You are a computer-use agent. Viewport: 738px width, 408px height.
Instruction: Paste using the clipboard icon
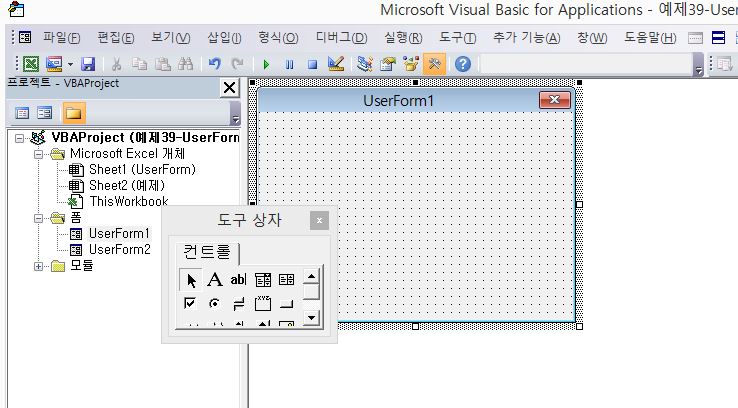point(163,64)
